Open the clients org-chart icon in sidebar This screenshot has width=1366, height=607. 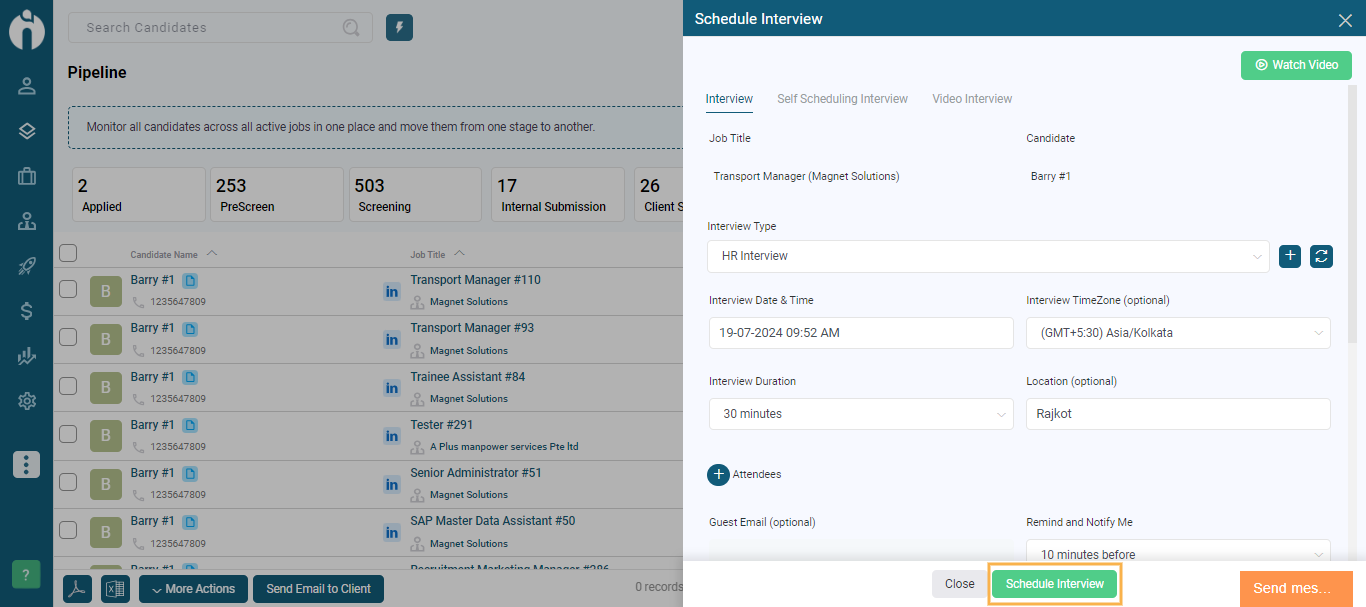pos(27,221)
